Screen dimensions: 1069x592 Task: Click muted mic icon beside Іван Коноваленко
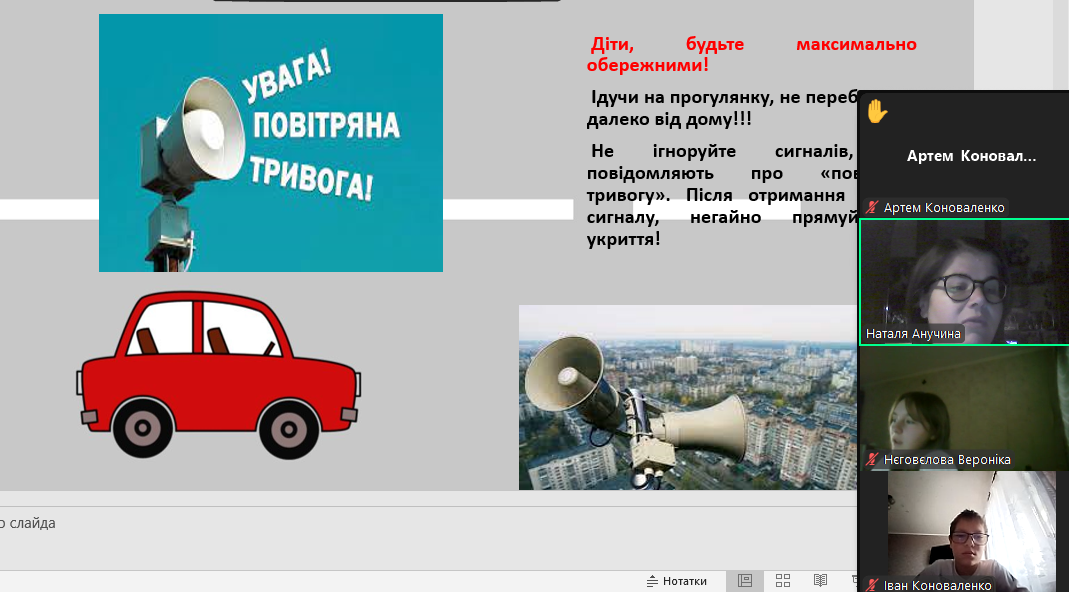[873, 585]
